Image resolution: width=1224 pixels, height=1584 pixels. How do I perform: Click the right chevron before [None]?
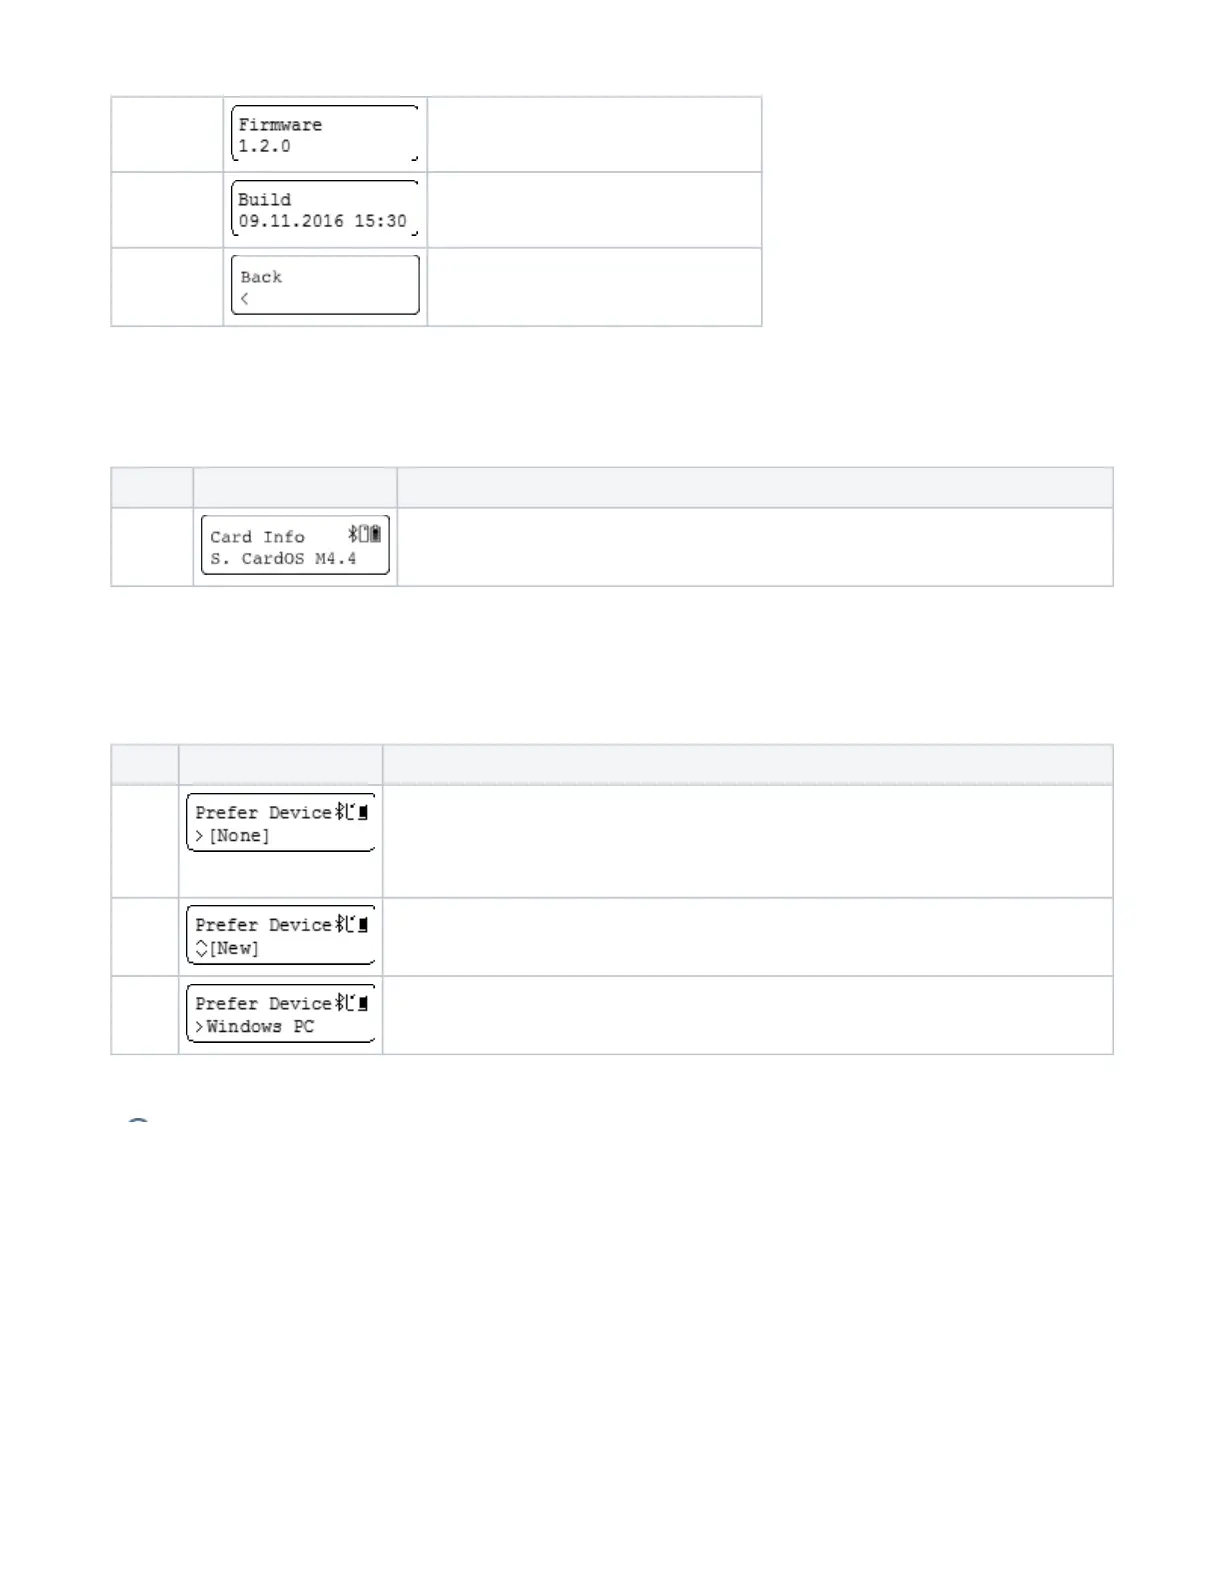200,835
